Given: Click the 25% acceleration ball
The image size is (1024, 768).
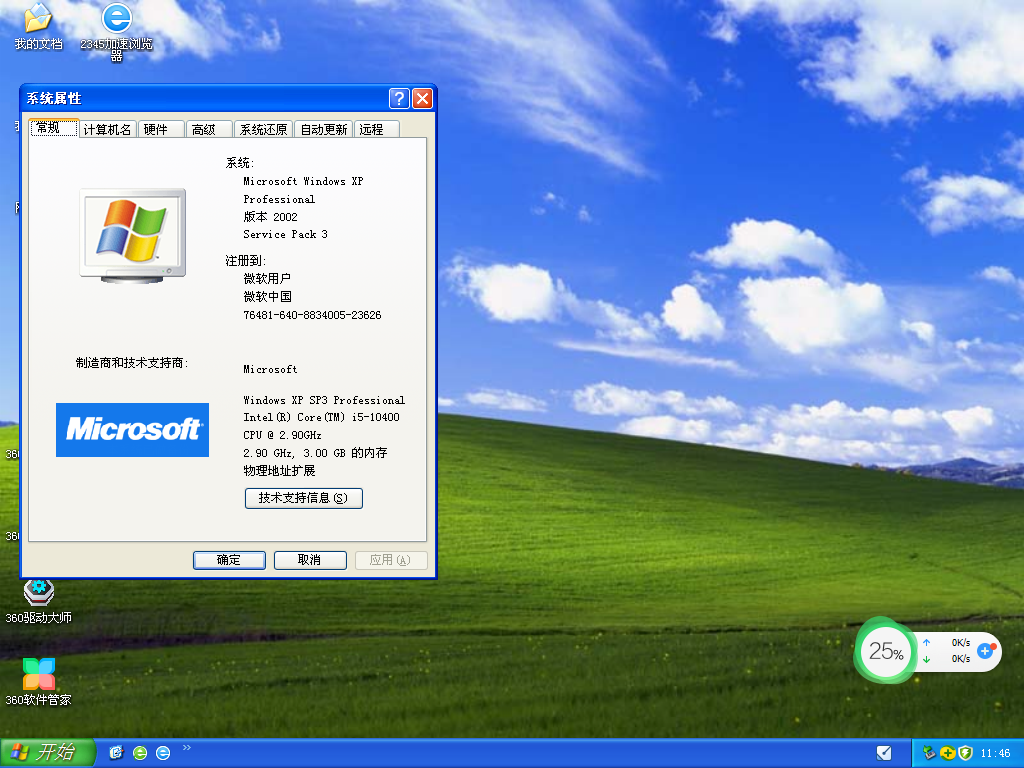Looking at the screenshot, I should coord(885,651).
